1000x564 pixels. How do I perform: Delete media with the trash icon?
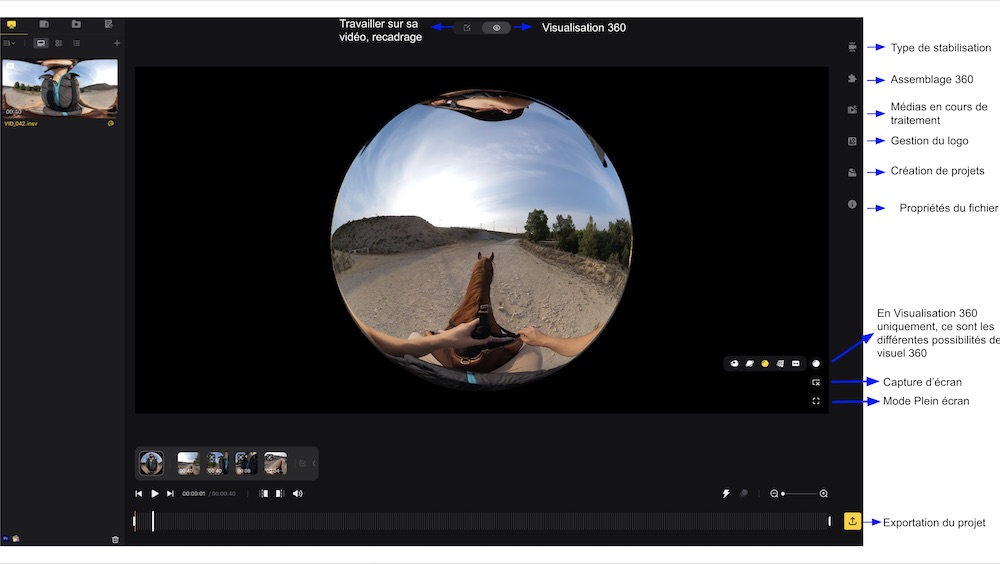click(x=115, y=539)
